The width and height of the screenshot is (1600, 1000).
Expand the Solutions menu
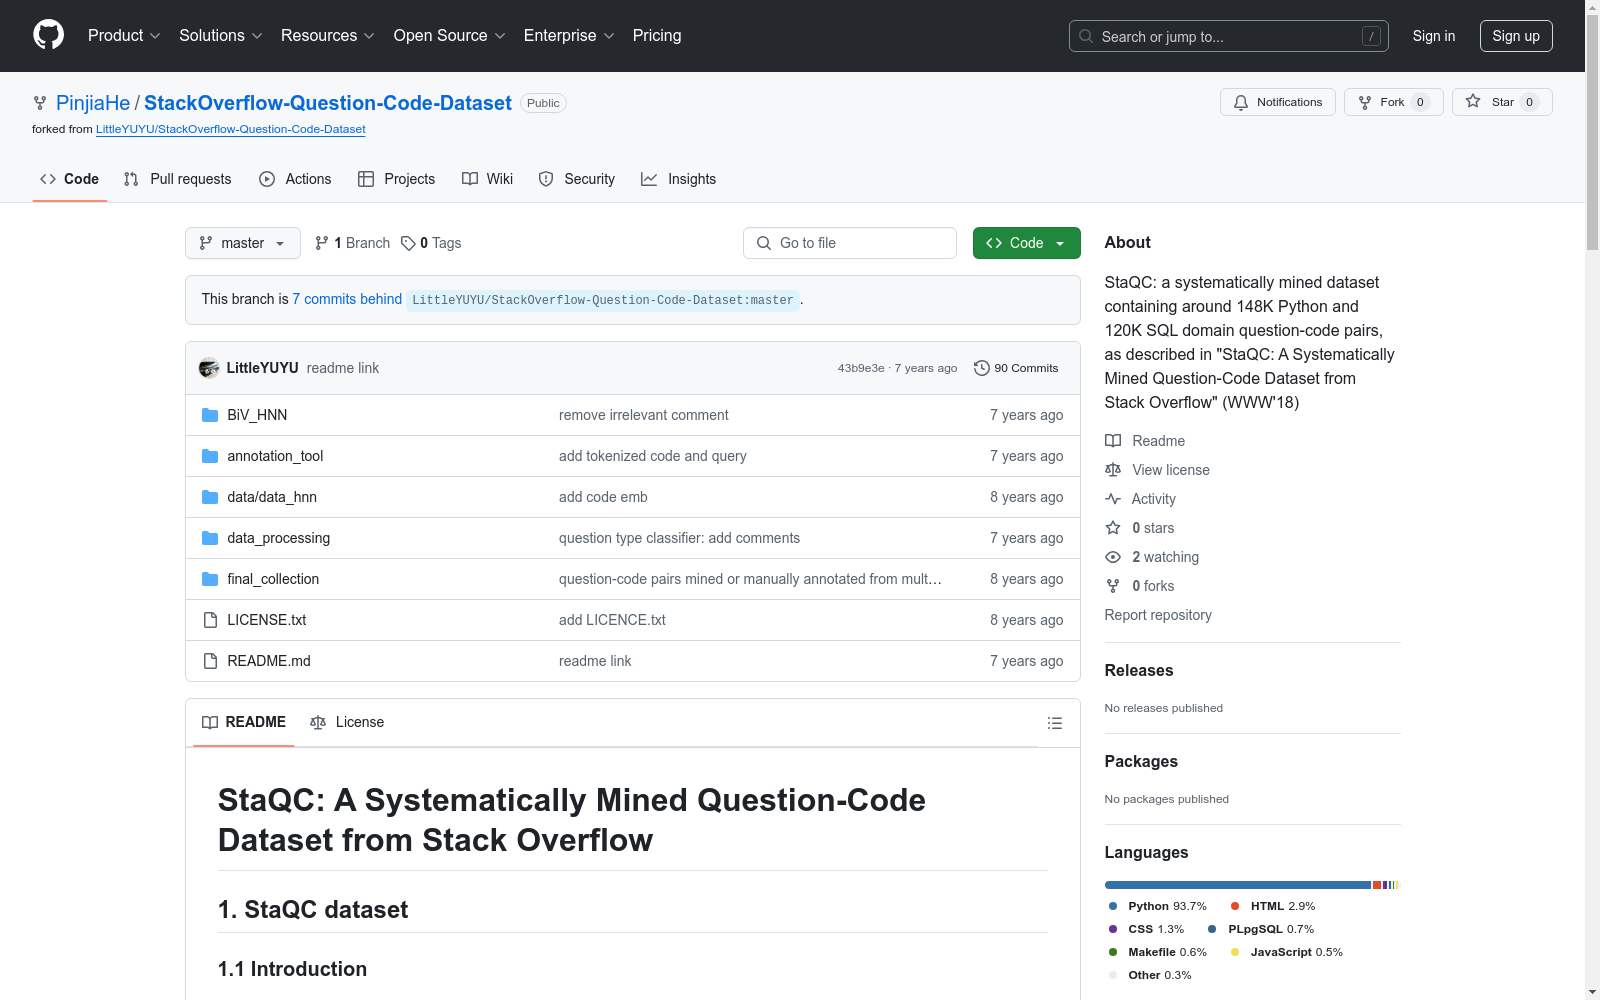tap(221, 36)
